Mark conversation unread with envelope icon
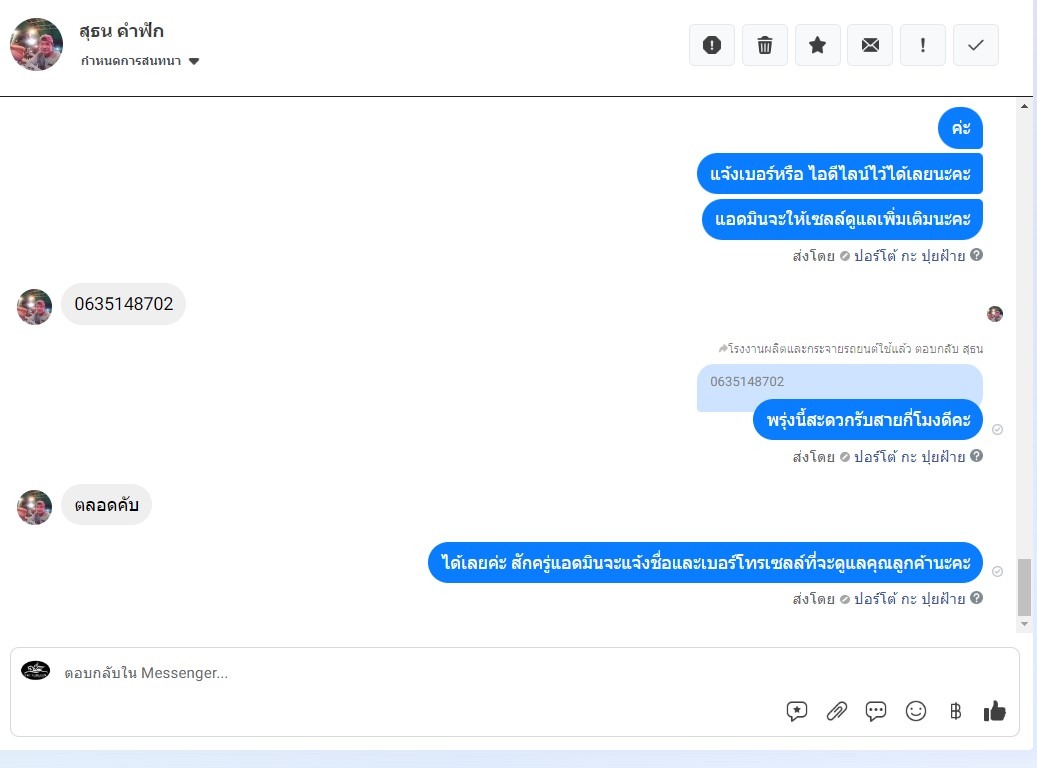 [x=870, y=45]
